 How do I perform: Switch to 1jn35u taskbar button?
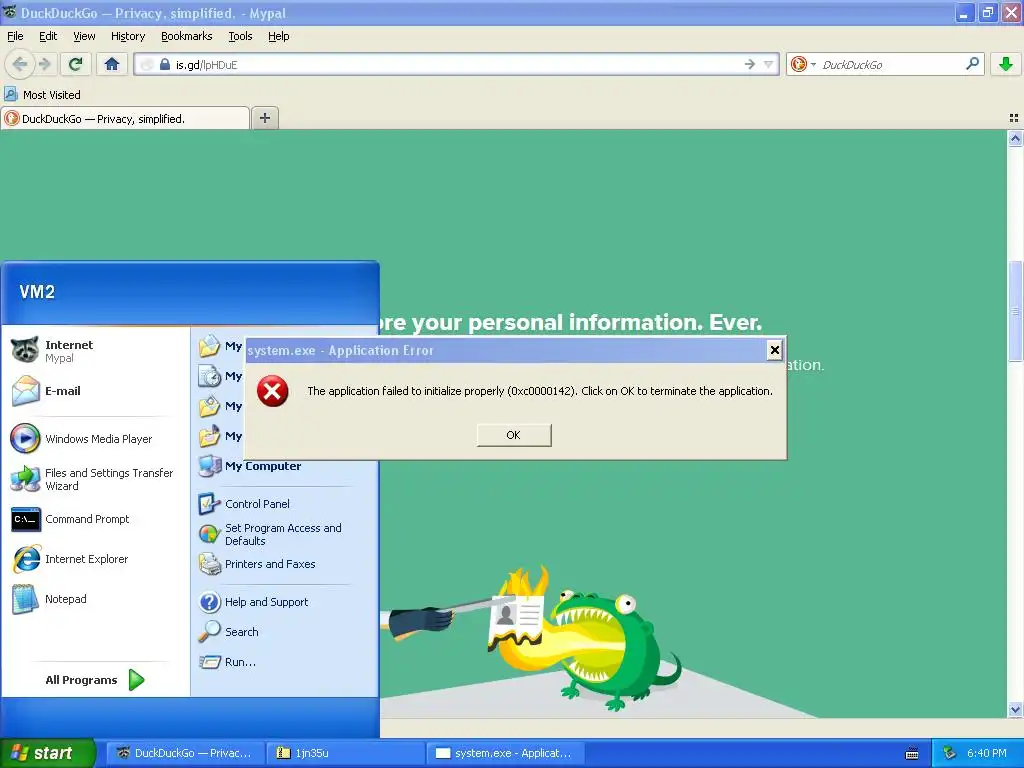[x=345, y=753]
